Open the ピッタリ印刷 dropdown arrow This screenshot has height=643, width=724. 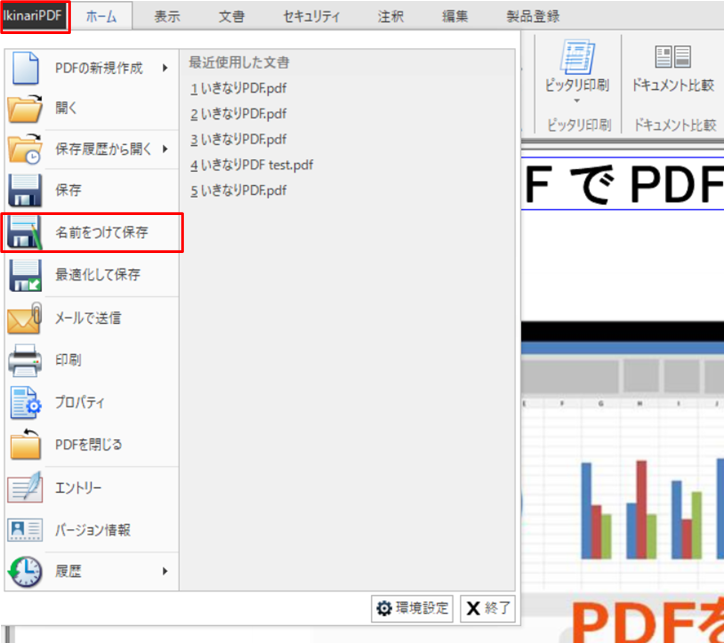tap(577, 101)
